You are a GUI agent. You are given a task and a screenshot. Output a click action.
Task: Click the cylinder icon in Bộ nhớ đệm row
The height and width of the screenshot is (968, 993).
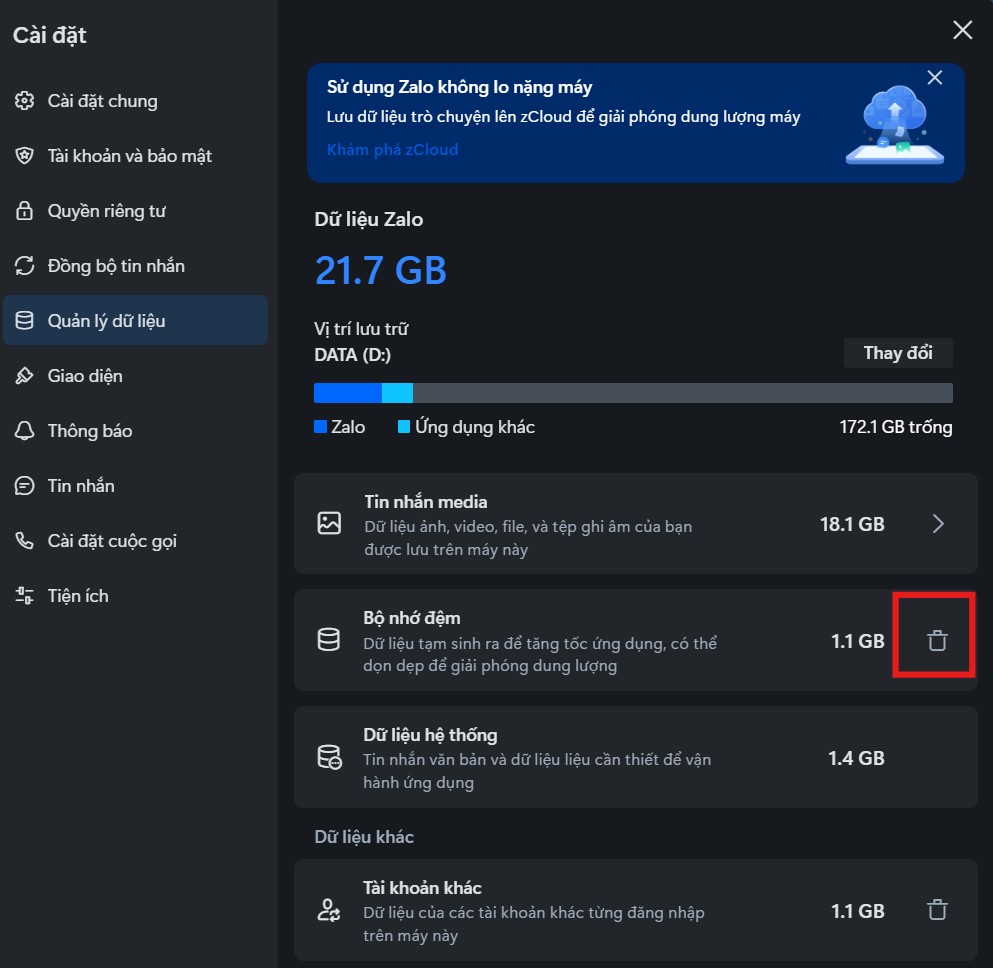point(328,639)
